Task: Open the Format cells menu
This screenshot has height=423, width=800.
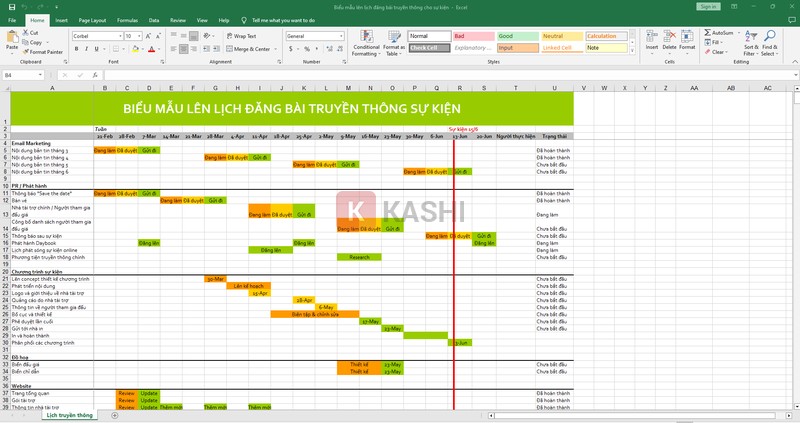Action: pyautogui.click(x=687, y=40)
